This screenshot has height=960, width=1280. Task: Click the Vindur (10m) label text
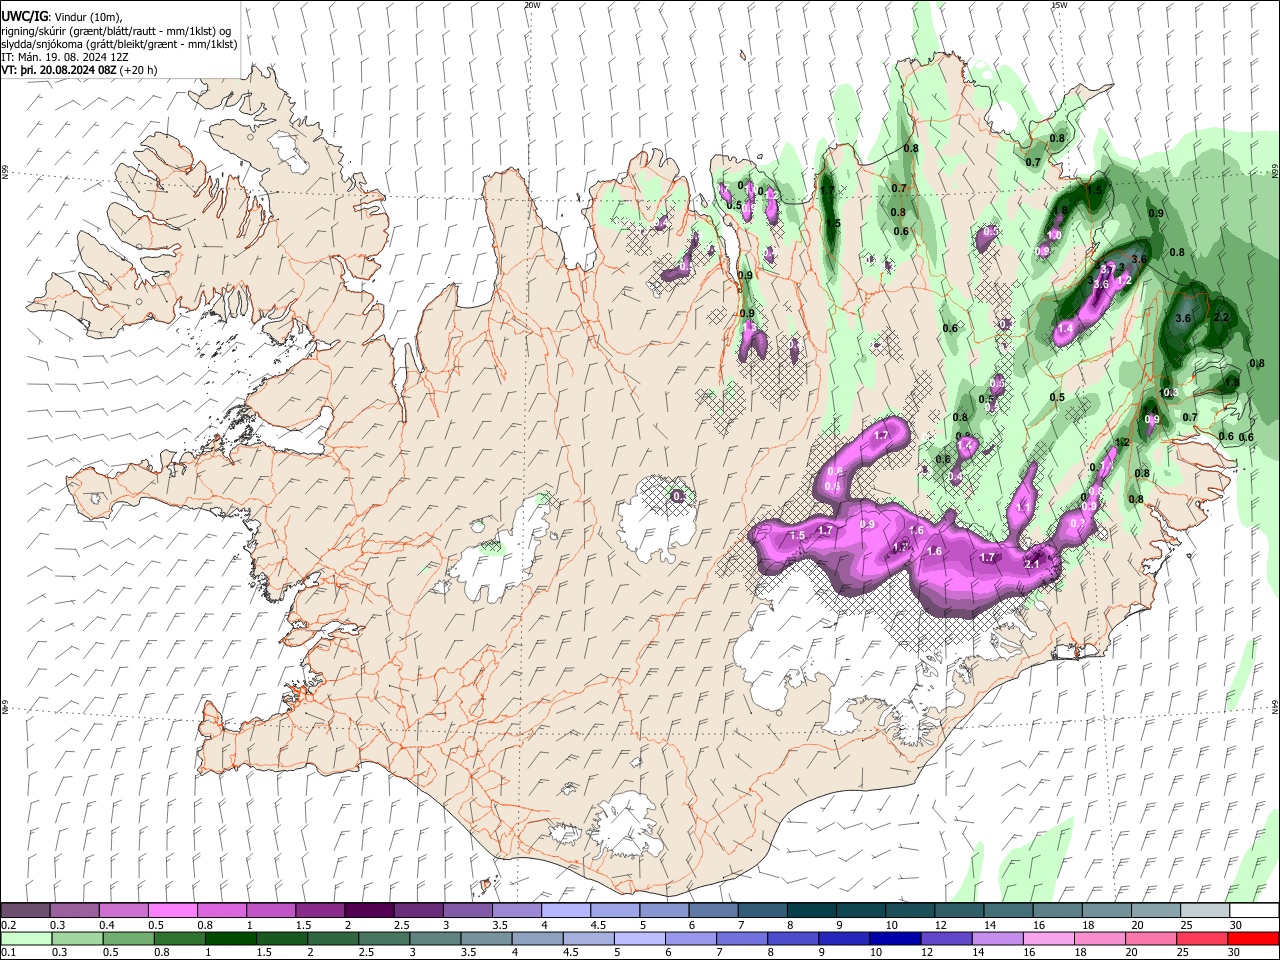point(87,17)
